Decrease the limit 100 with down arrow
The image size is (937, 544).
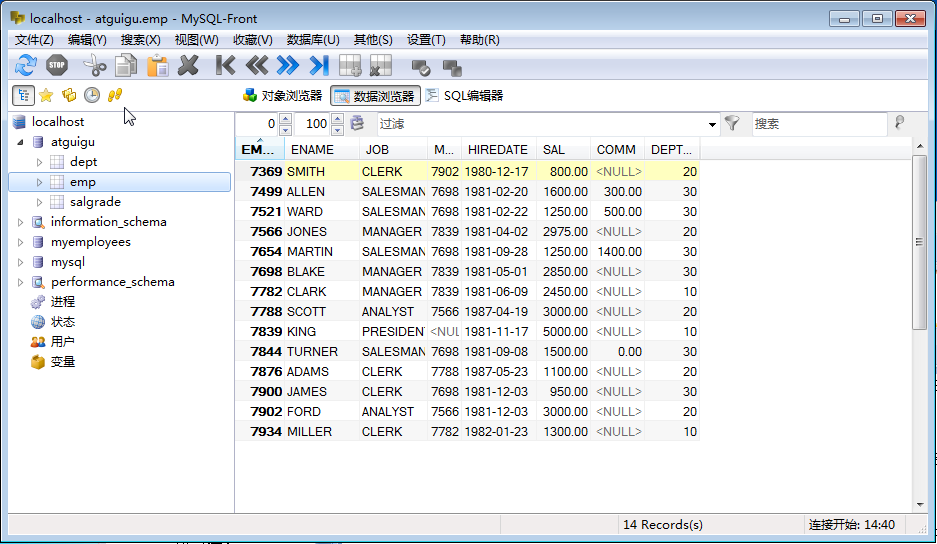[338, 130]
